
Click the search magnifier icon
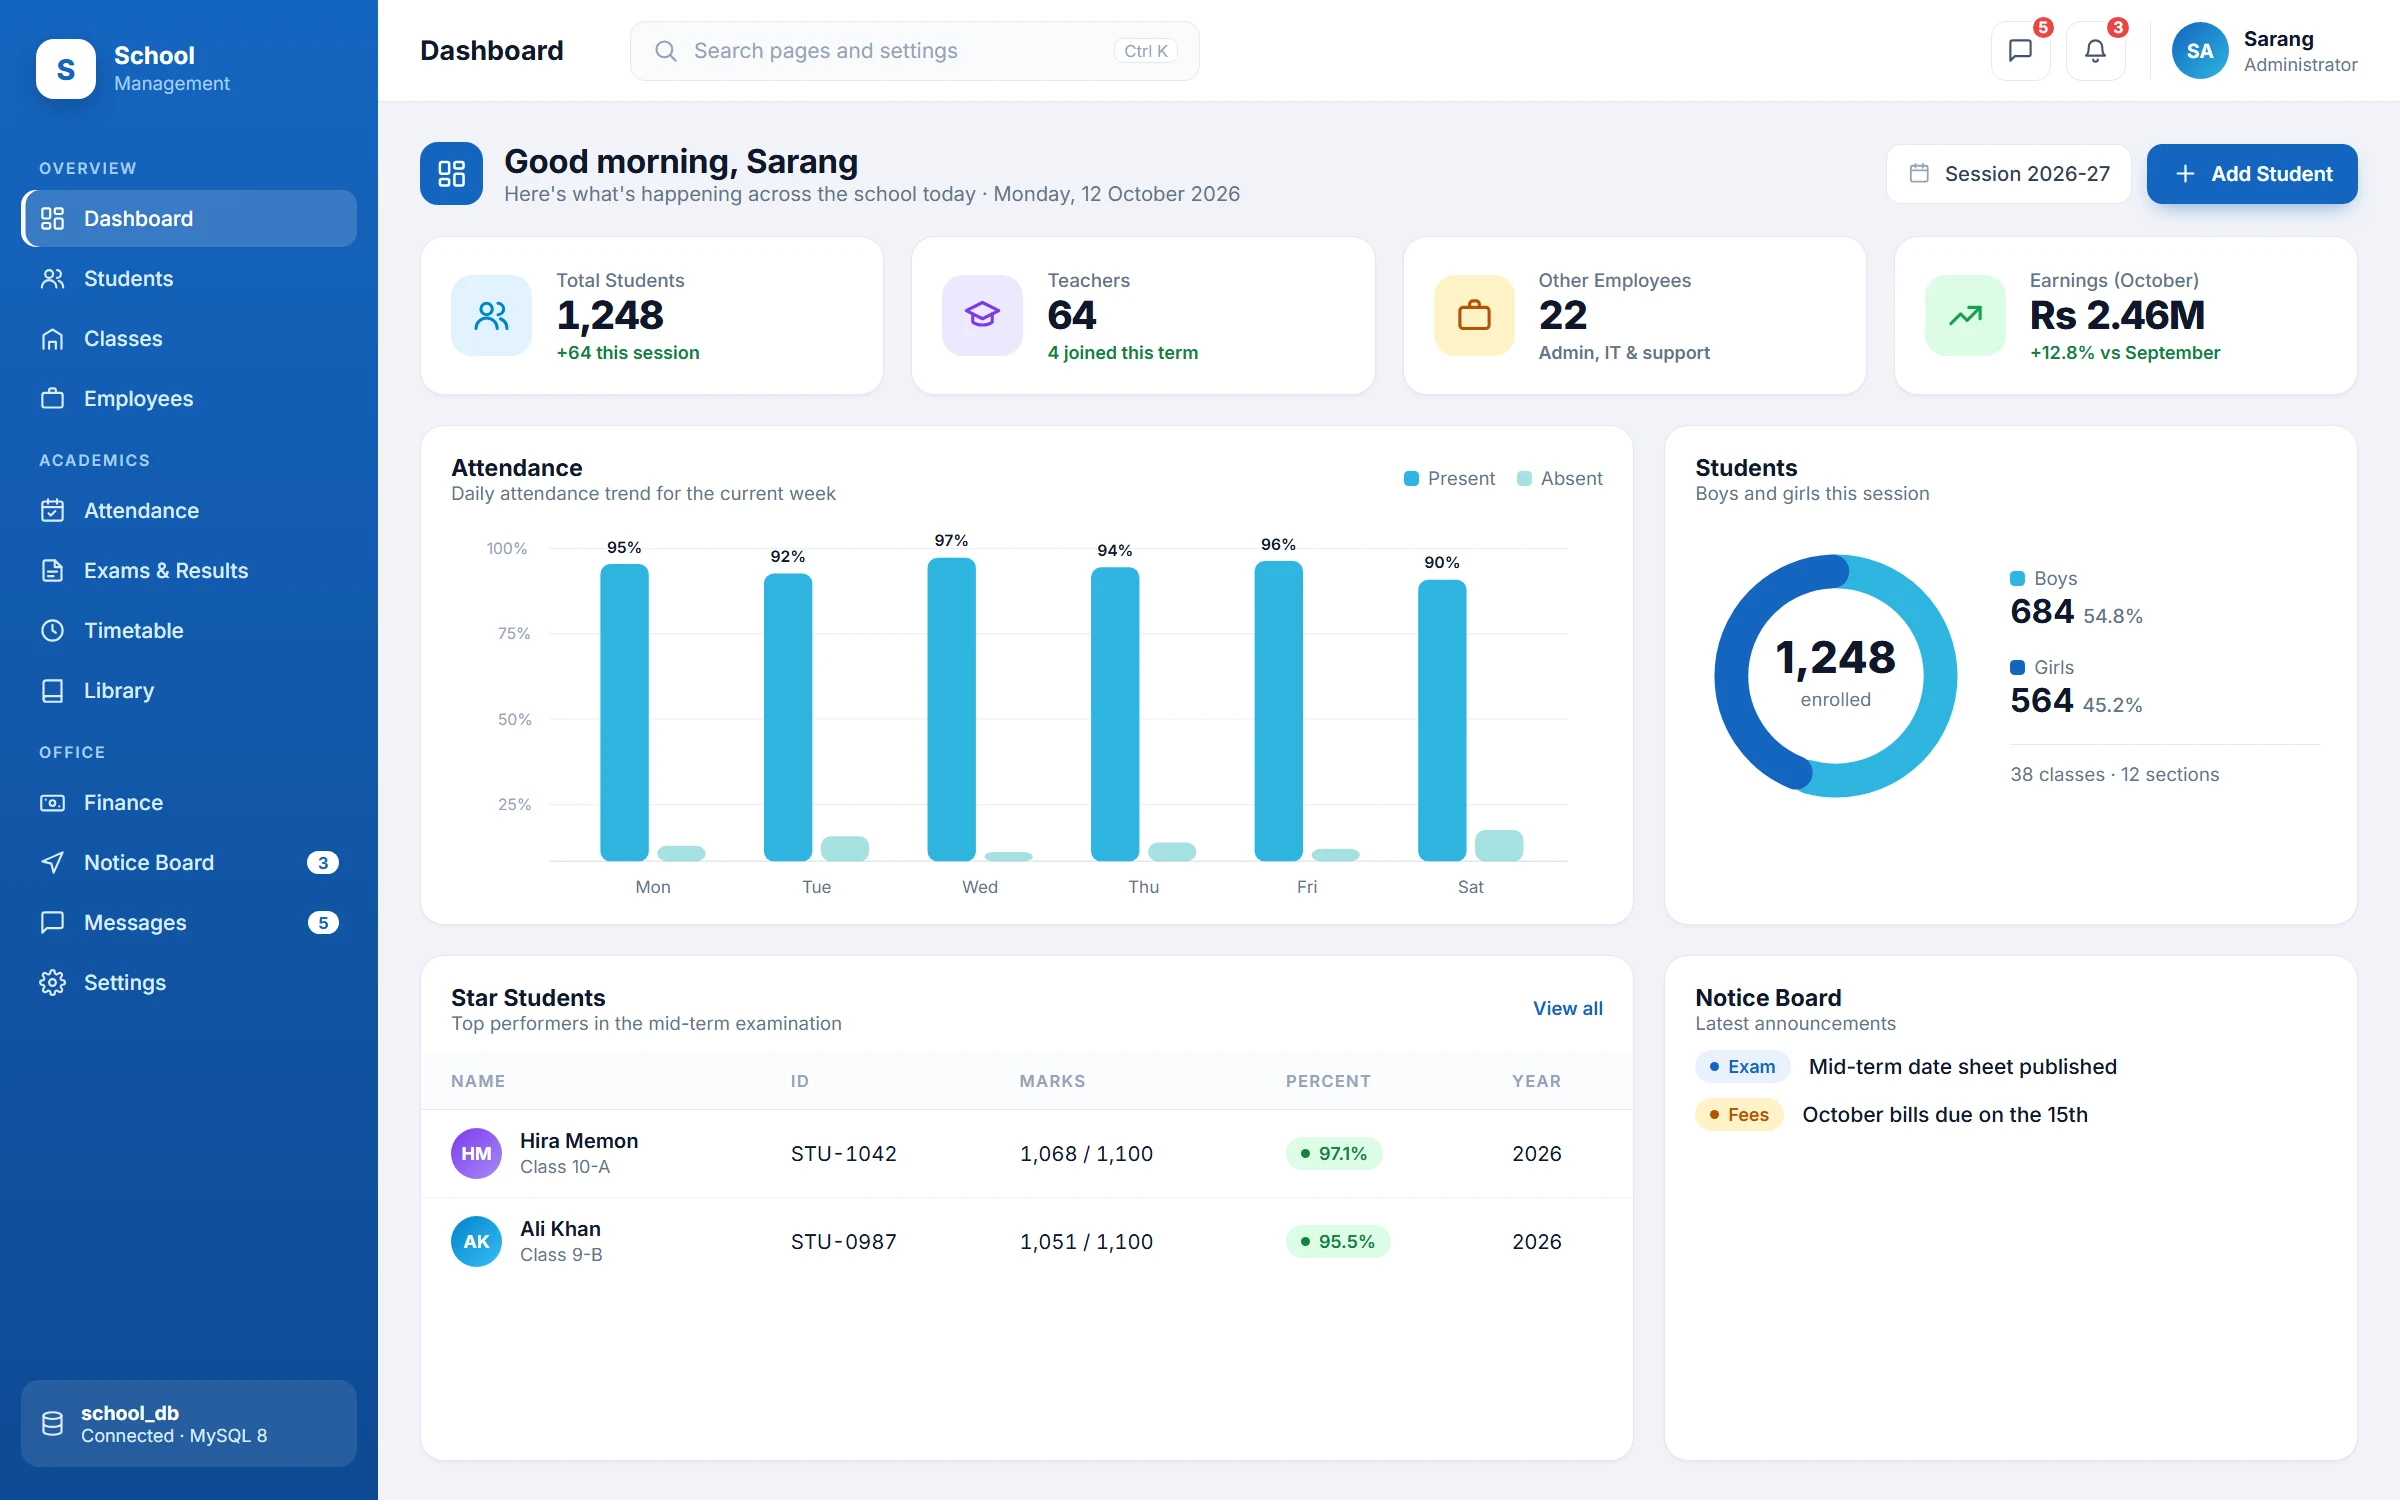tap(666, 51)
